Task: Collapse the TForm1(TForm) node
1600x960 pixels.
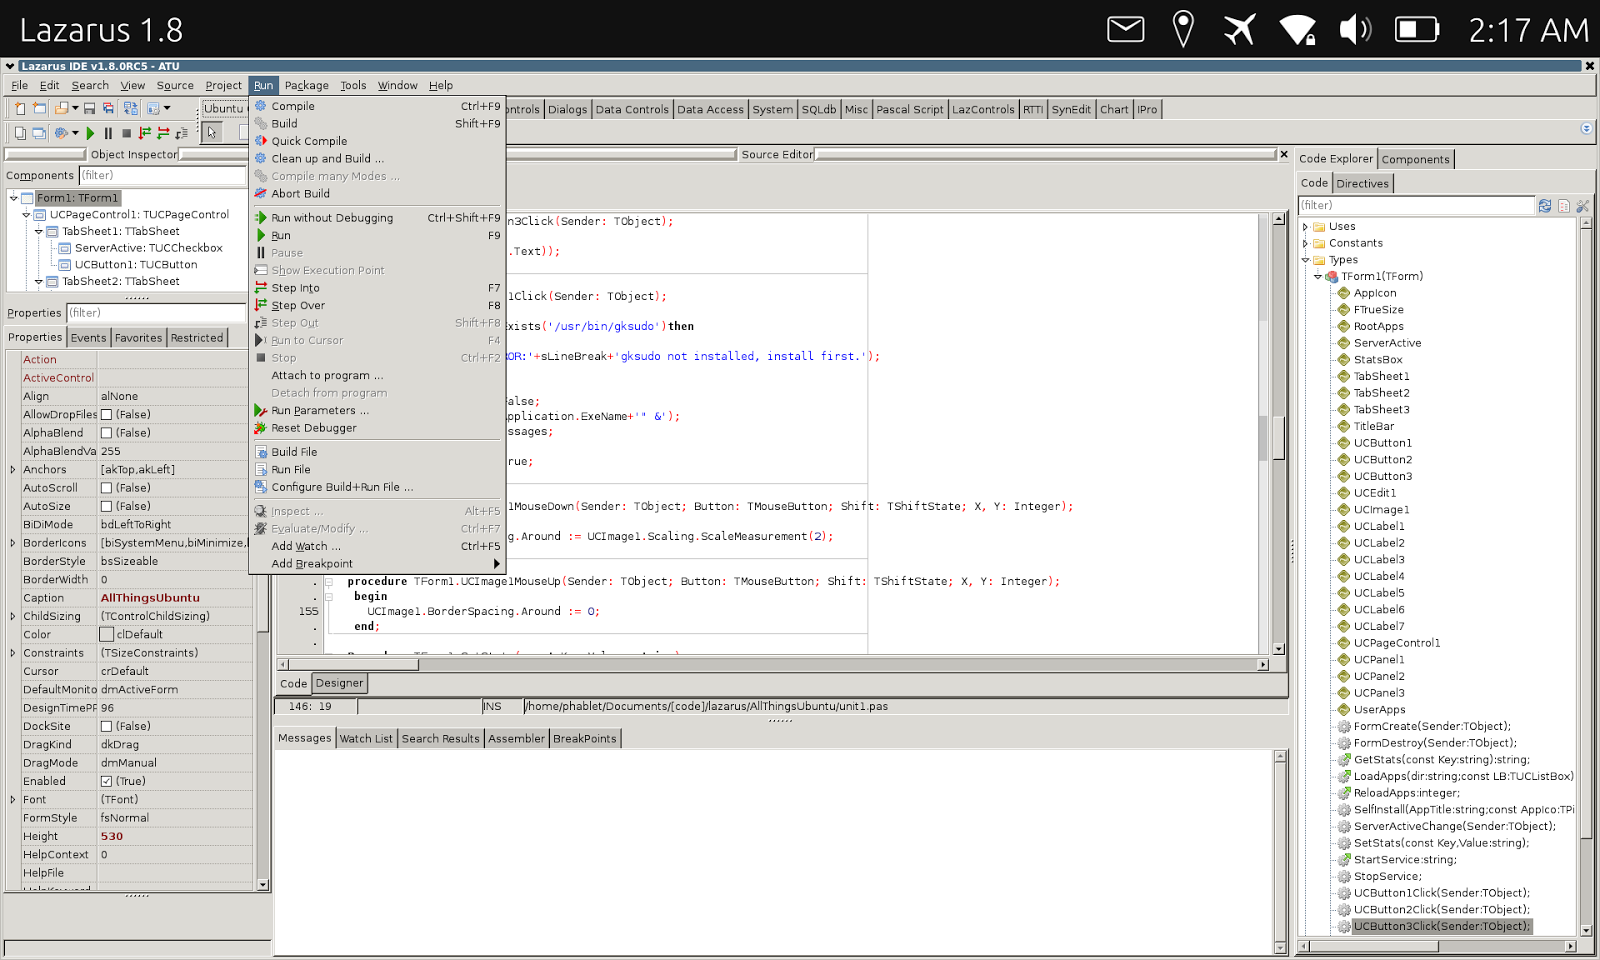Action: pos(1318,277)
